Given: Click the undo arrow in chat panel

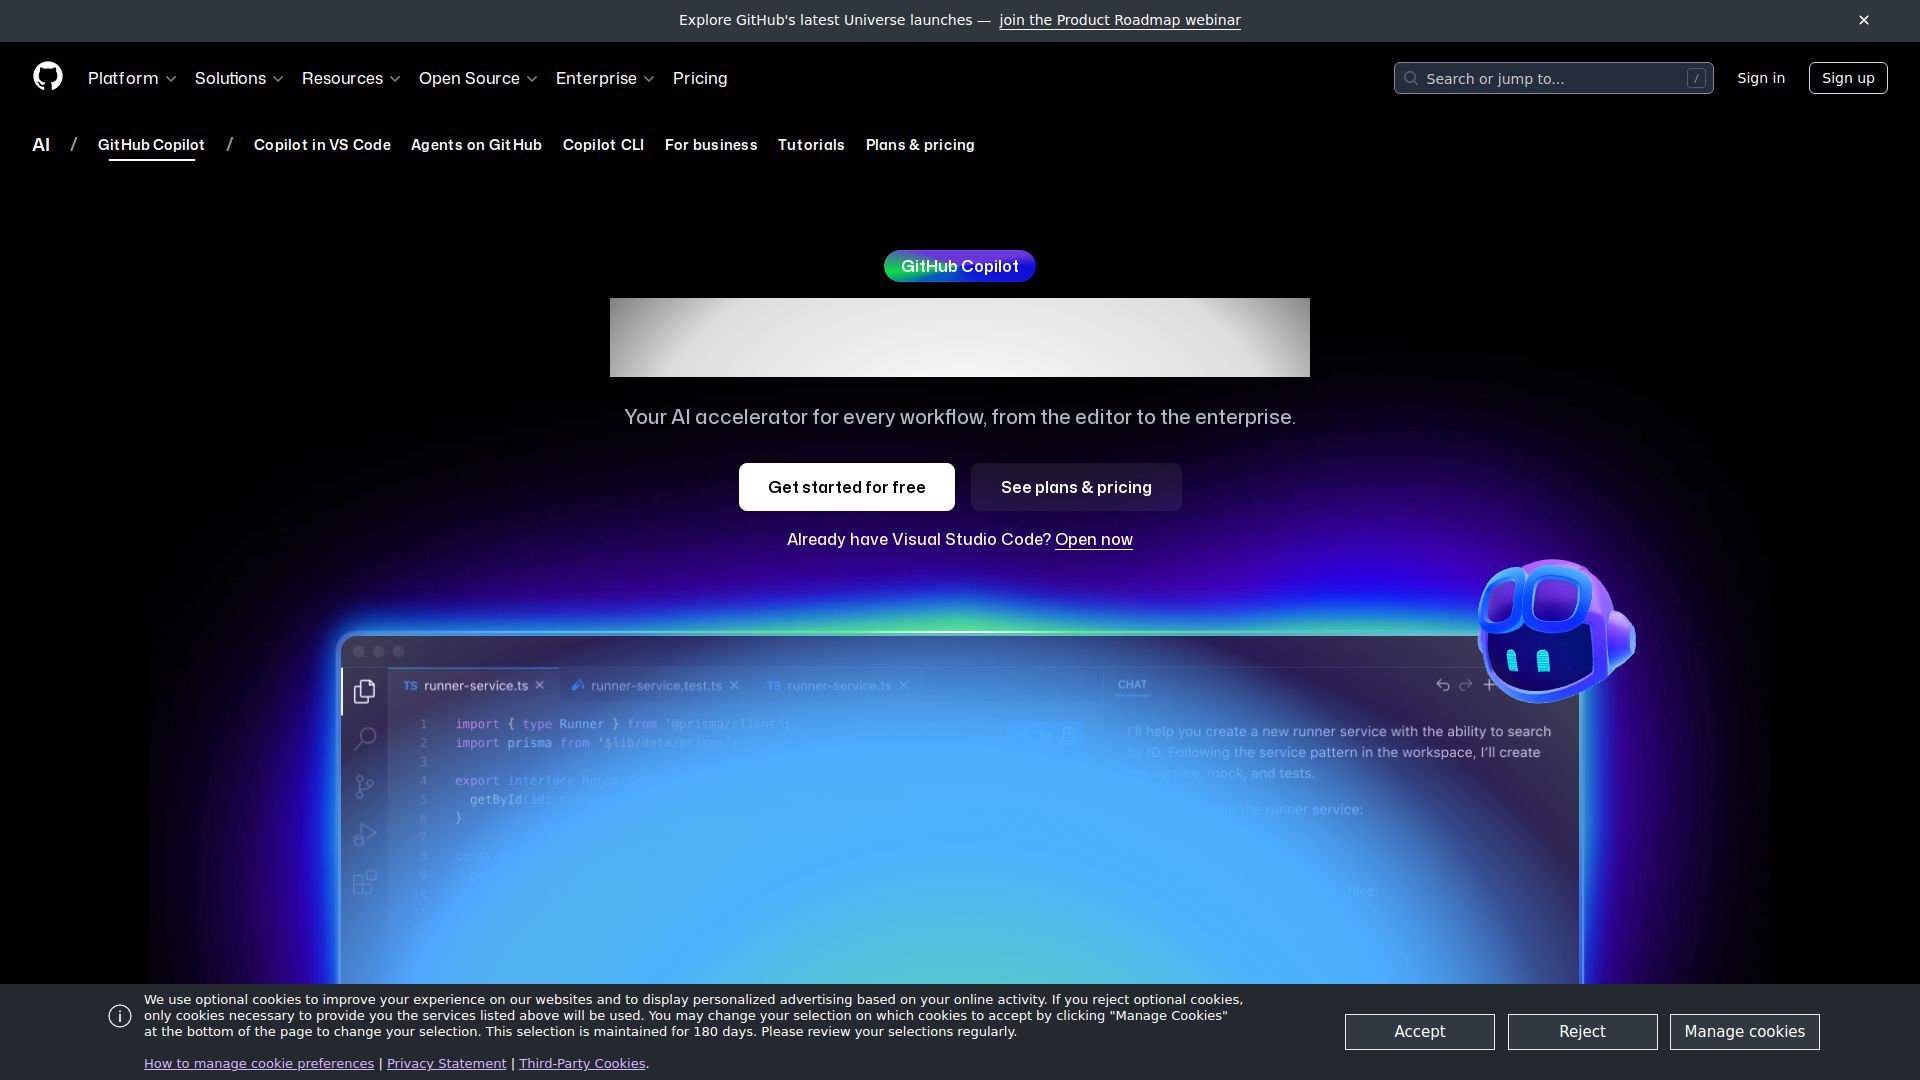Looking at the screenshot, I should point(1442,685).
